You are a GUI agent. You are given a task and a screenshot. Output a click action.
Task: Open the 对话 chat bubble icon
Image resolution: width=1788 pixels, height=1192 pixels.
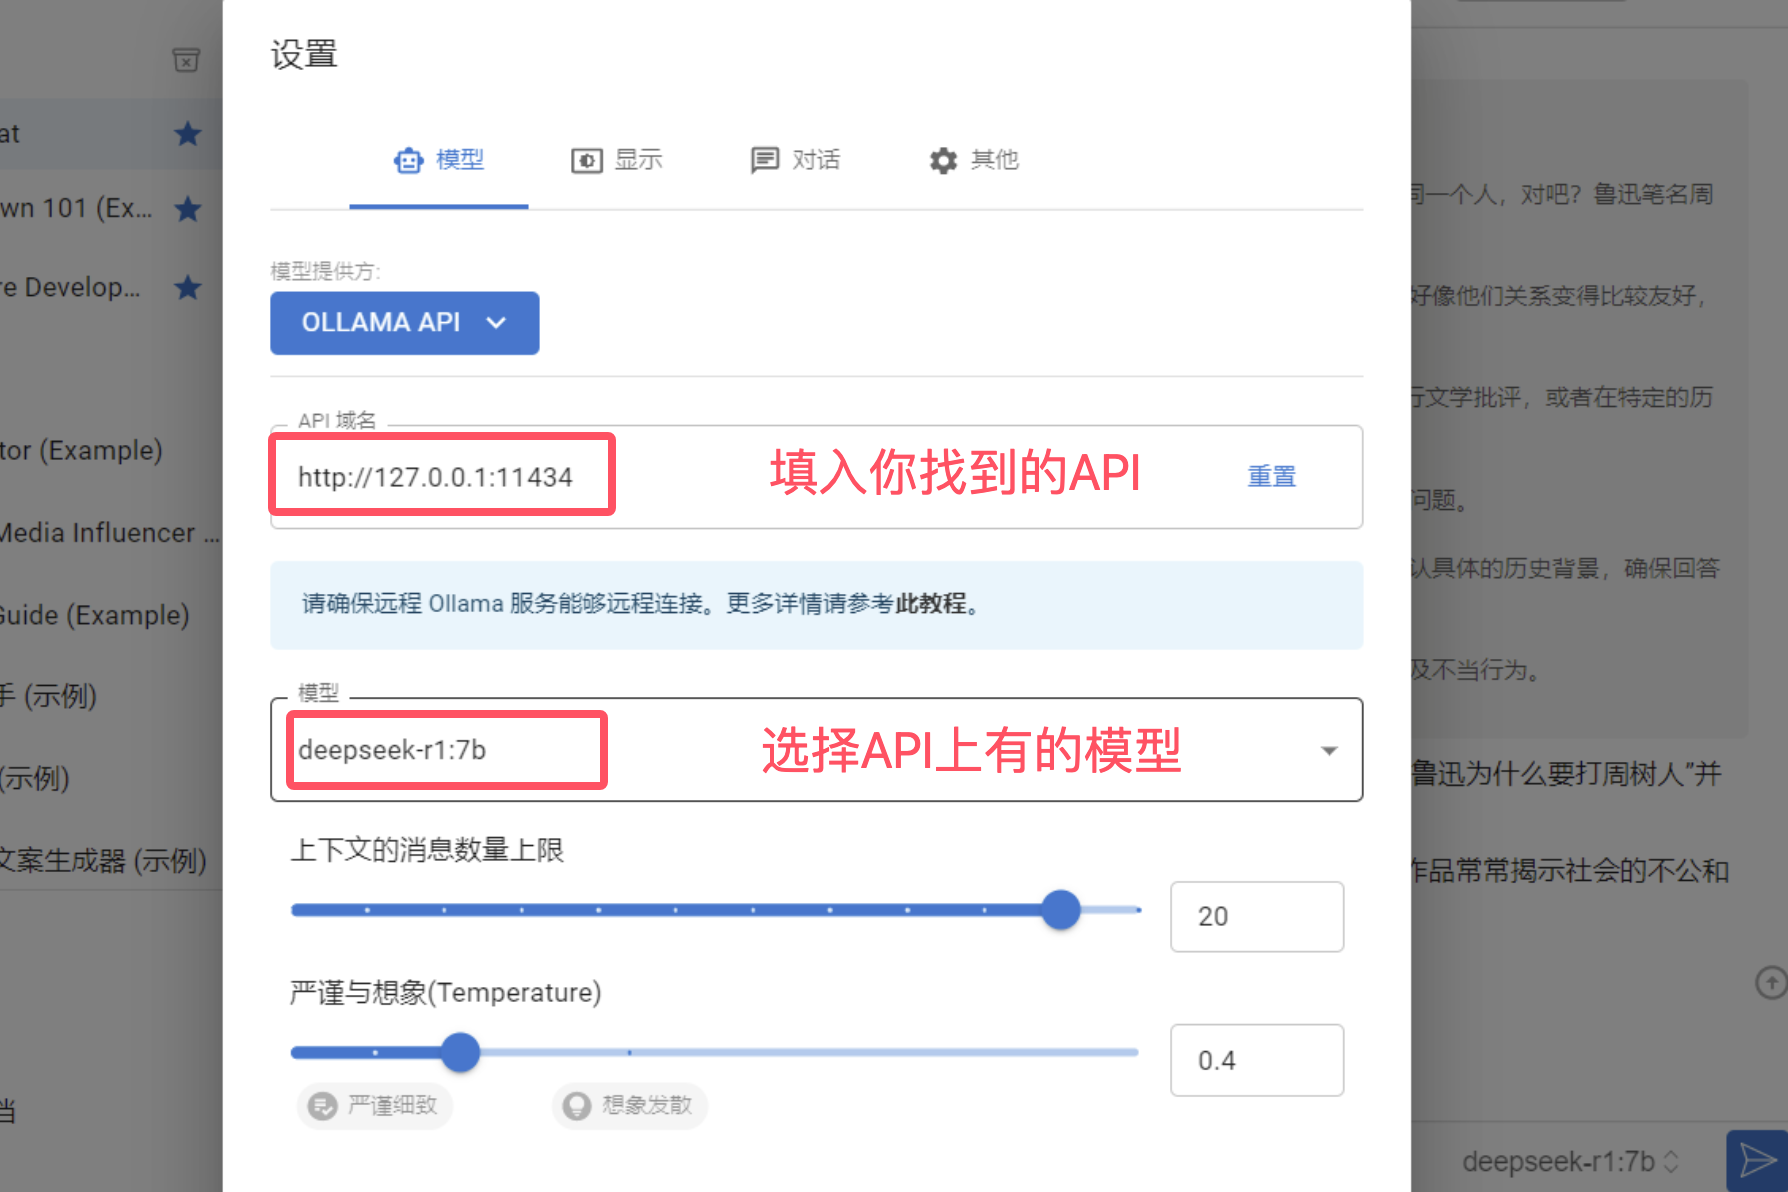pyautogui.click(x=764, y=160)
